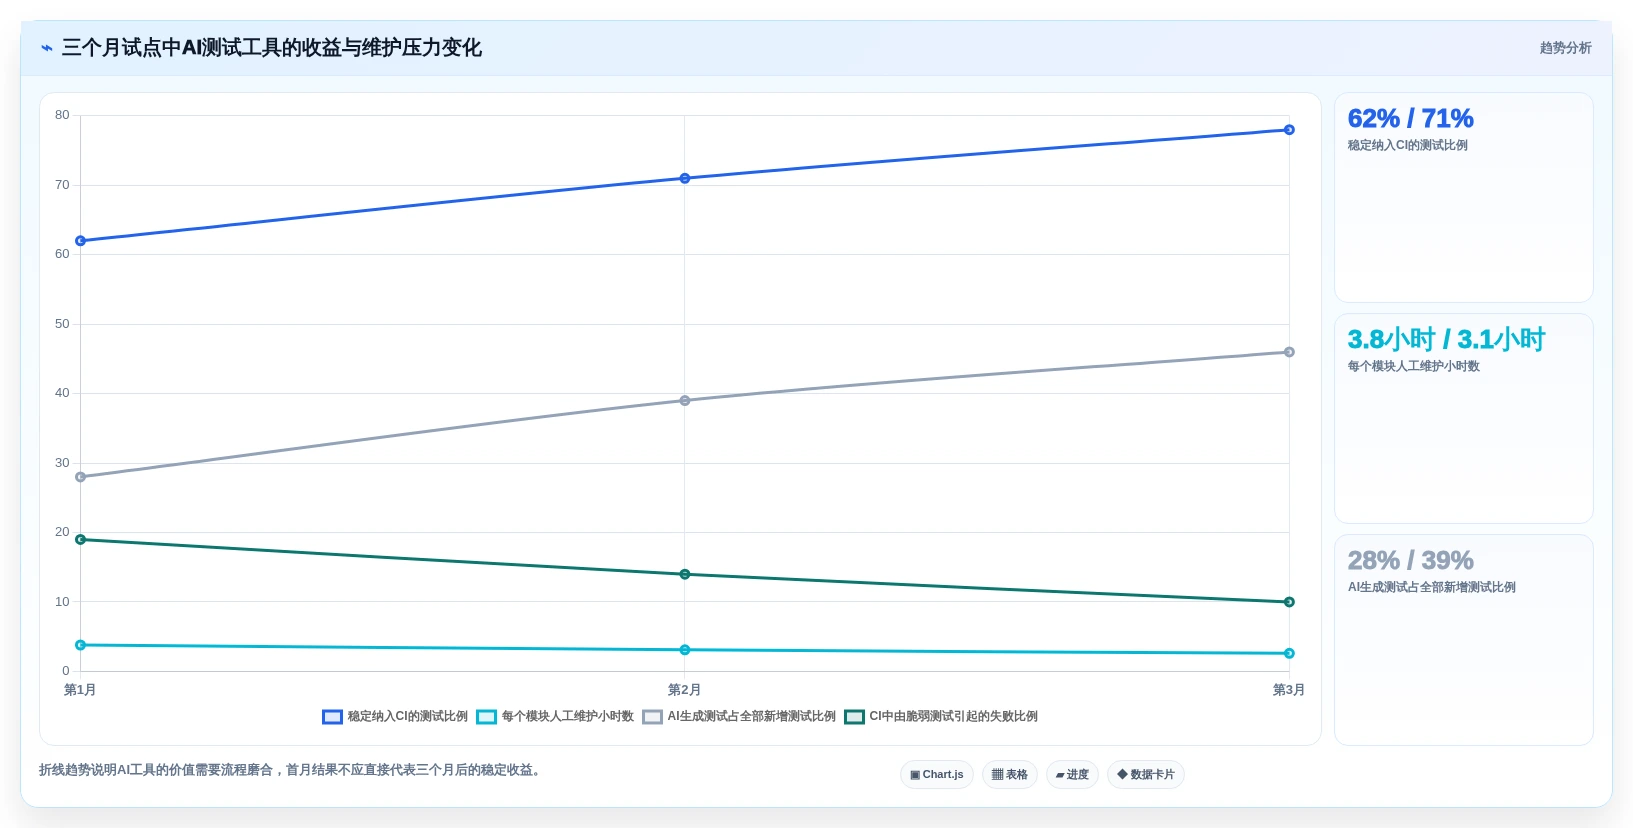
Task: Click the lightning icon beside the chart title
Action: coord(47,48)
